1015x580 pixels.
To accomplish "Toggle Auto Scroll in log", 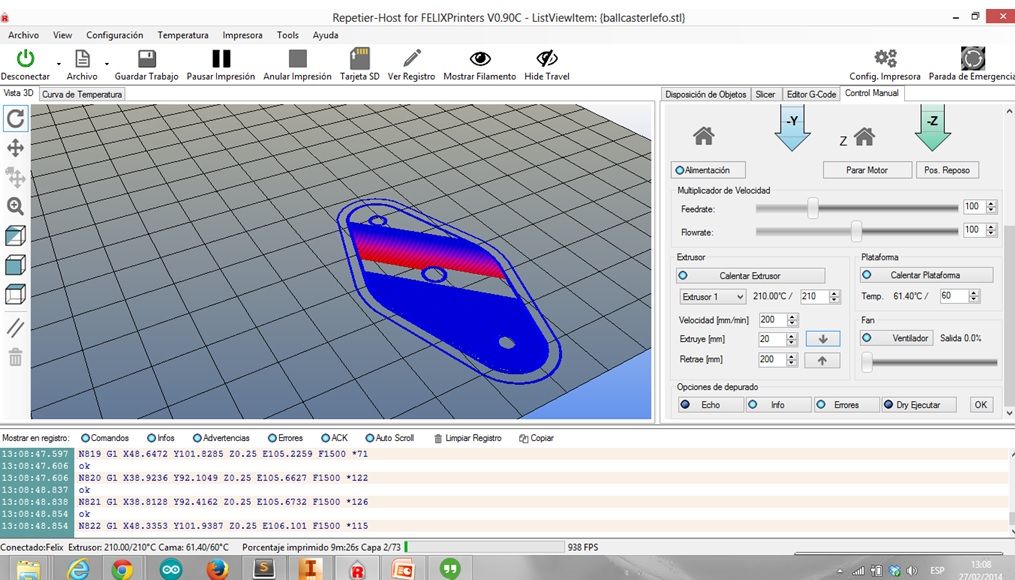I will tap(390, 438).
